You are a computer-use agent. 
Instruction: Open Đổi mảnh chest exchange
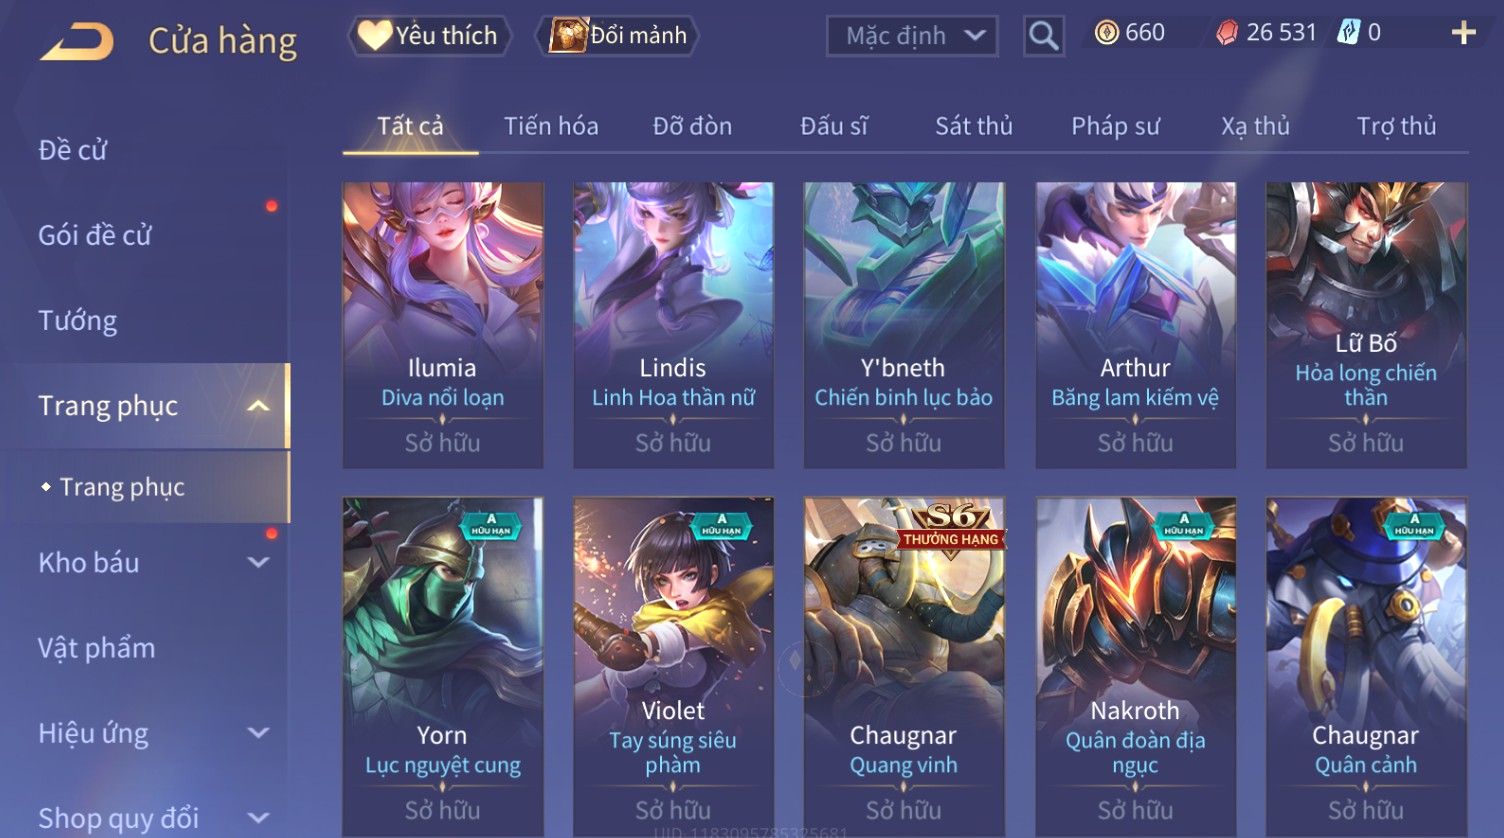[x=618, y=36]
